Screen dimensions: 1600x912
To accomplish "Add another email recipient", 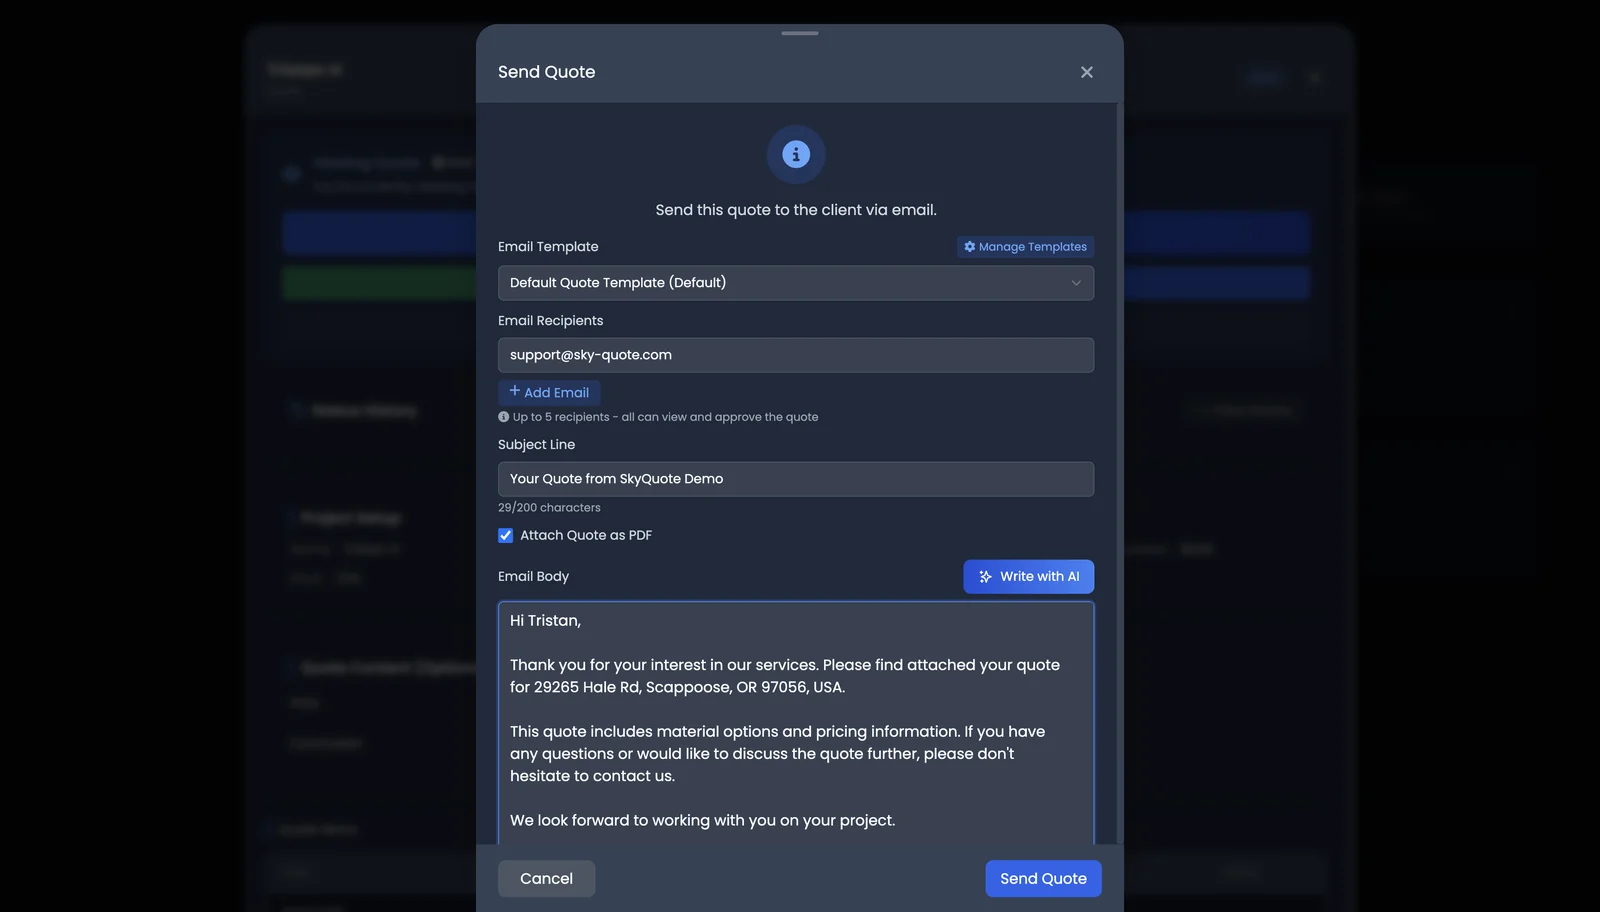I will 549,392.
